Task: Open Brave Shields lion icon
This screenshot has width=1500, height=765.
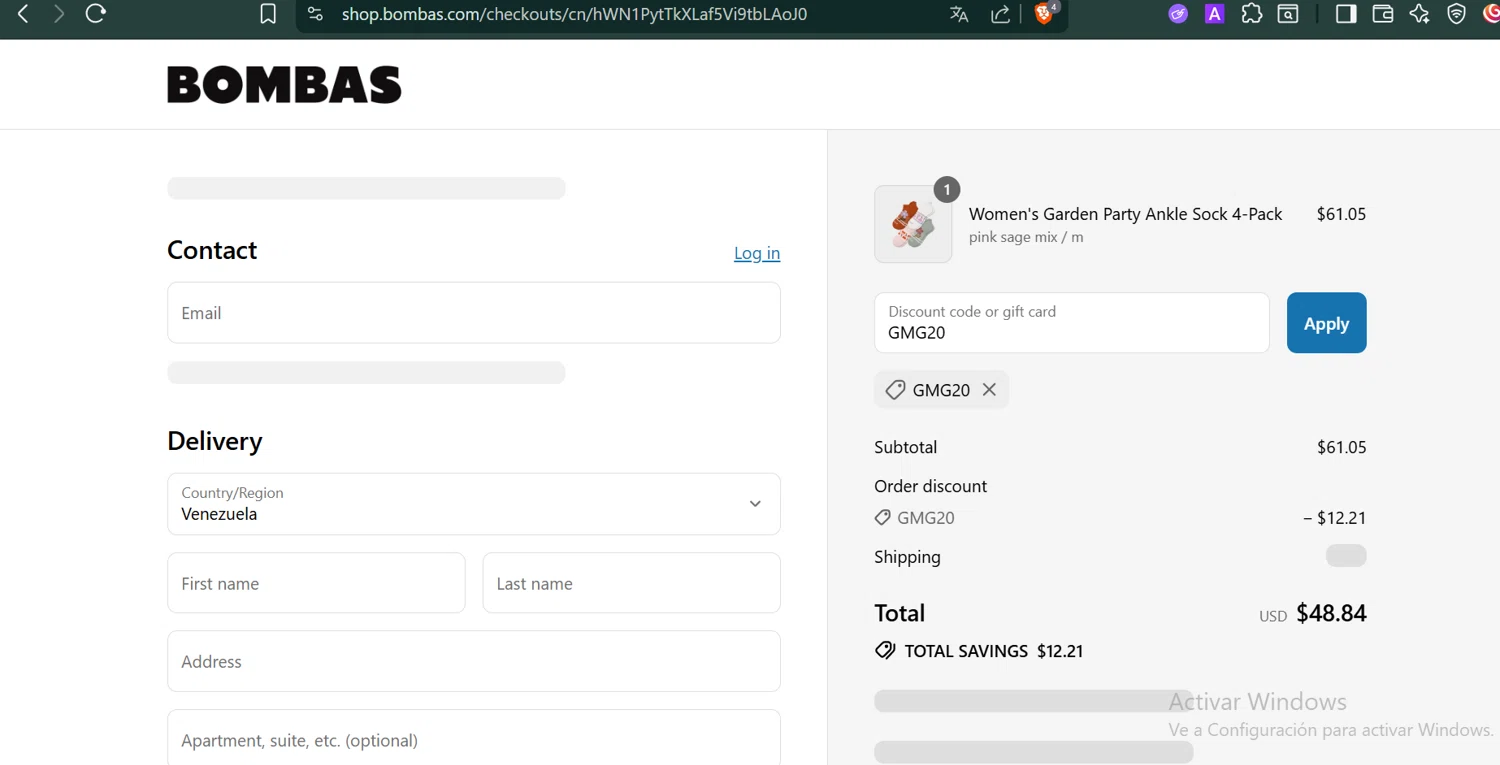Action: pyautogui.click(x=1044, y=13)
